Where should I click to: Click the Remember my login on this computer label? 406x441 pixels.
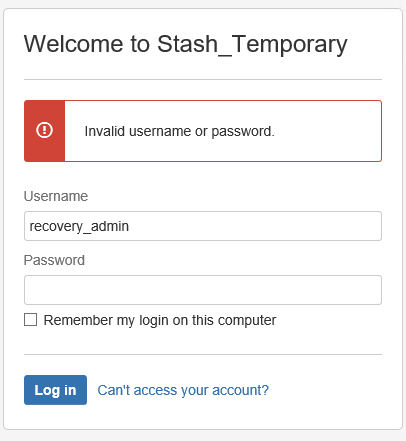160,320
